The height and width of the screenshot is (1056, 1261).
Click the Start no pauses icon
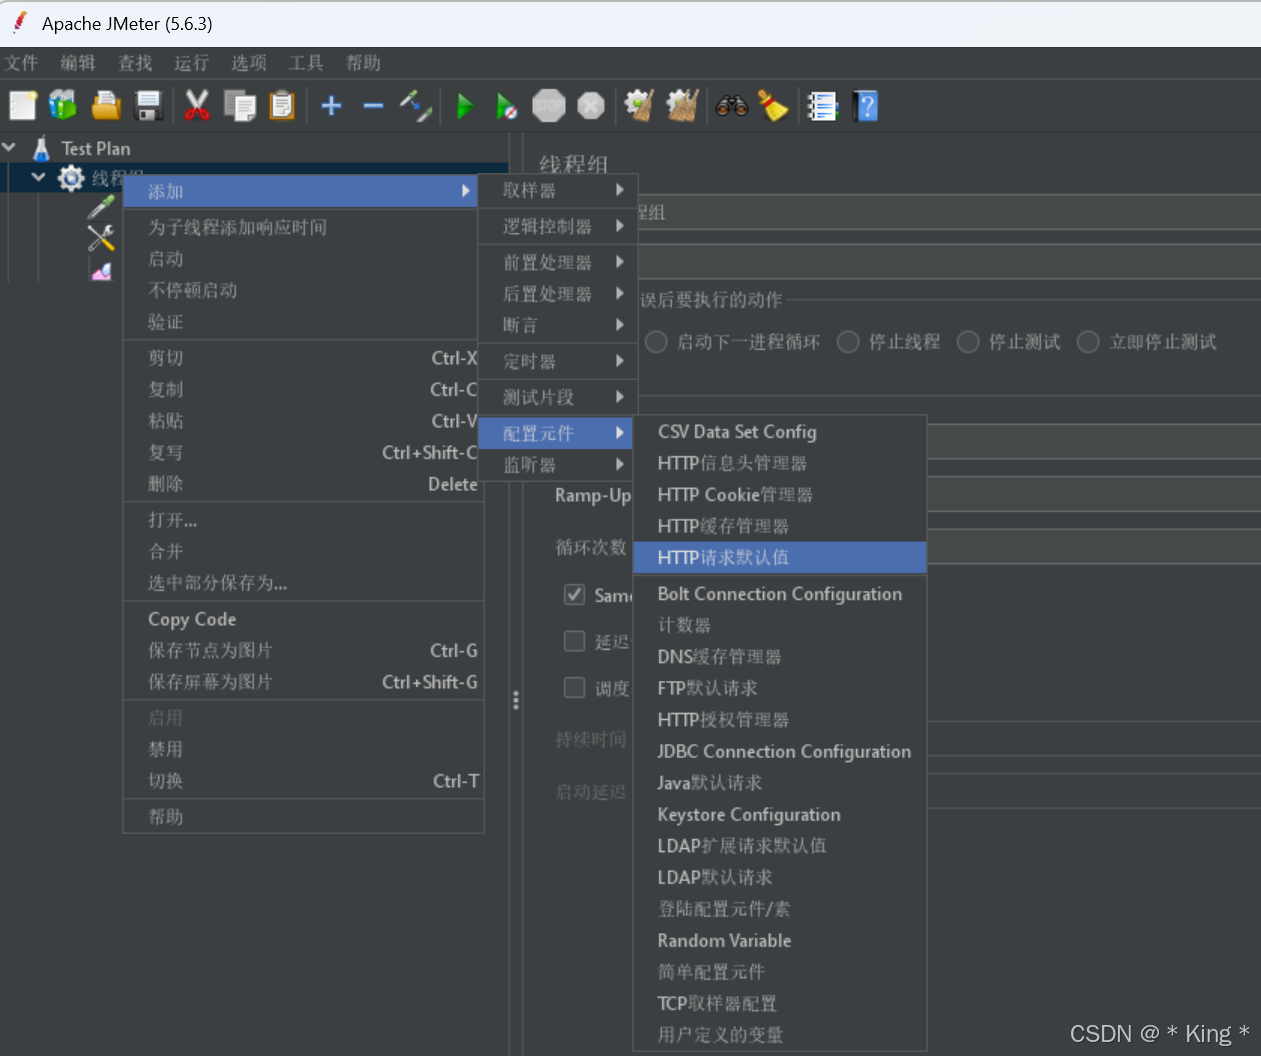pyautogui.click(x=507, y=105)
